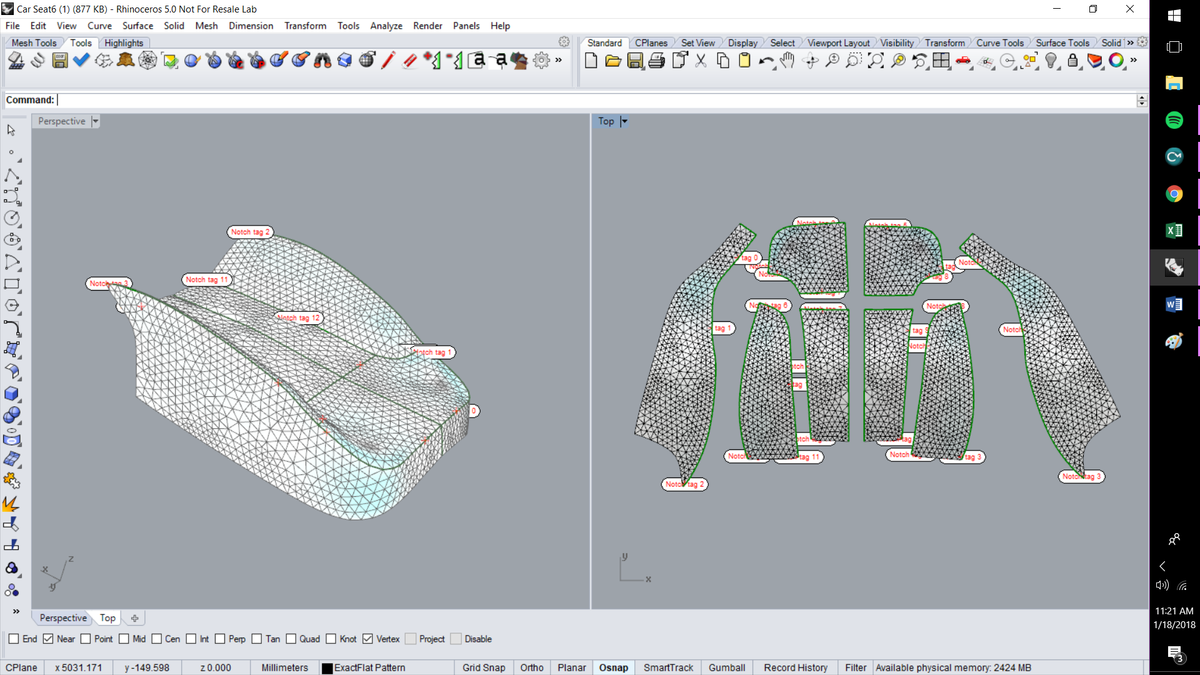Click the scissors Cut icon
Screen dimensions: 1200x675
pyautogui.click(x=700, y=61)
